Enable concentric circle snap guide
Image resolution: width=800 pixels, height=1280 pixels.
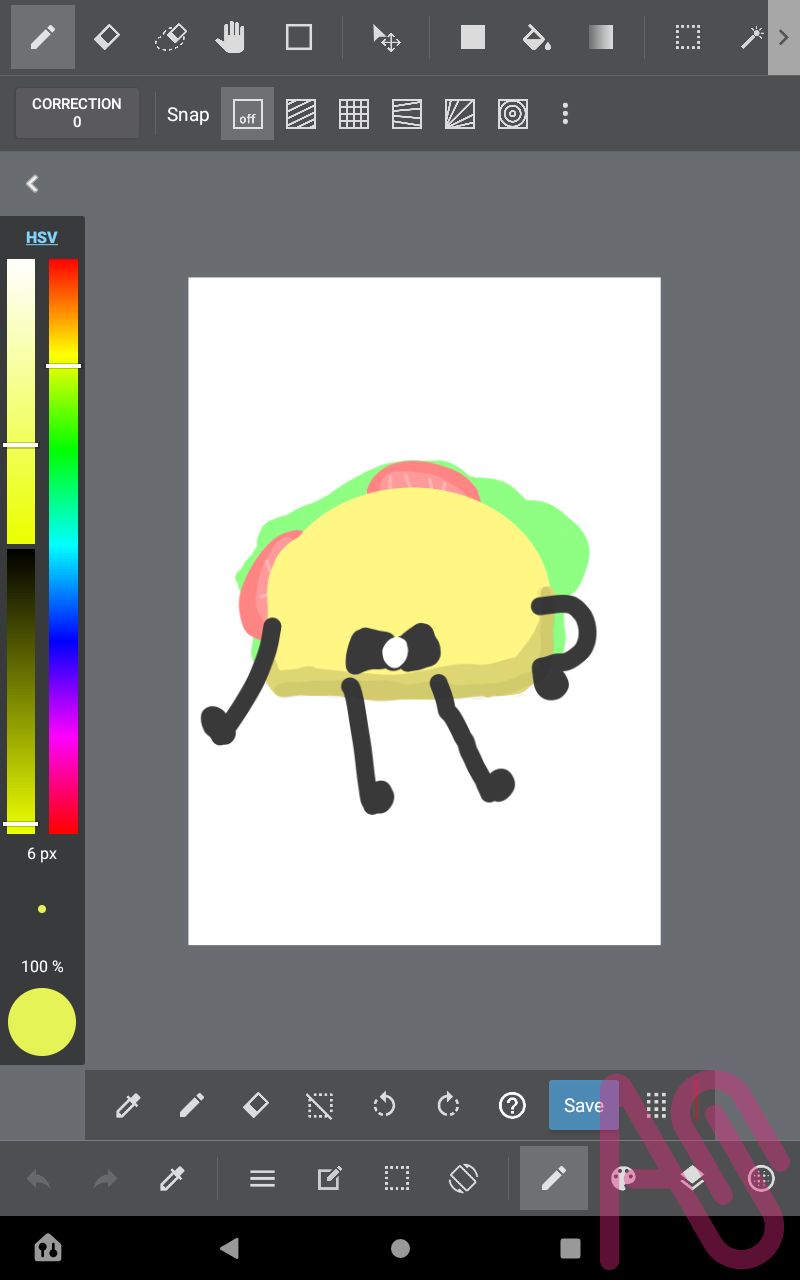[x=513, y=114]
